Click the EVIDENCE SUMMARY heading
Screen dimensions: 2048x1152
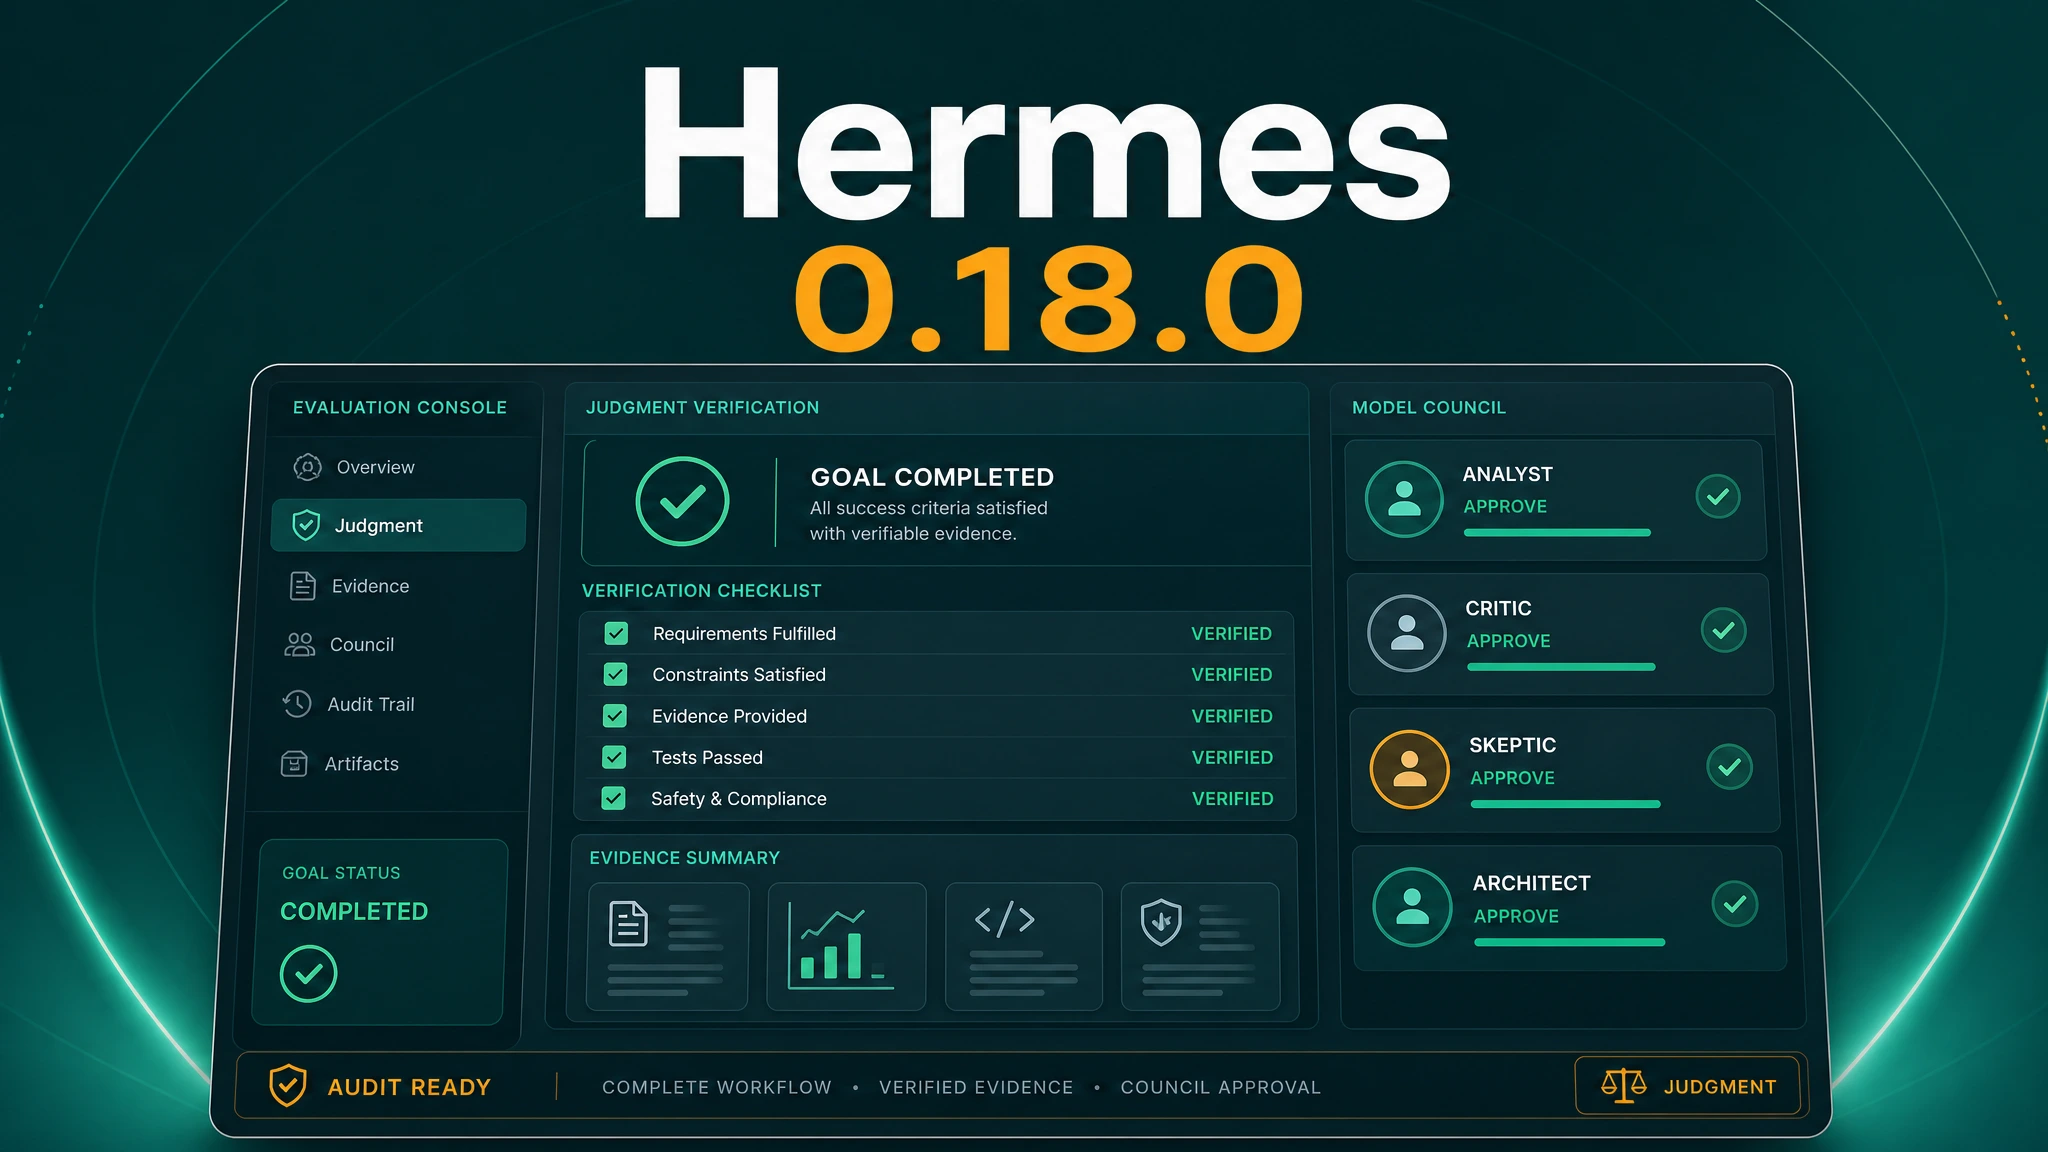684,858
